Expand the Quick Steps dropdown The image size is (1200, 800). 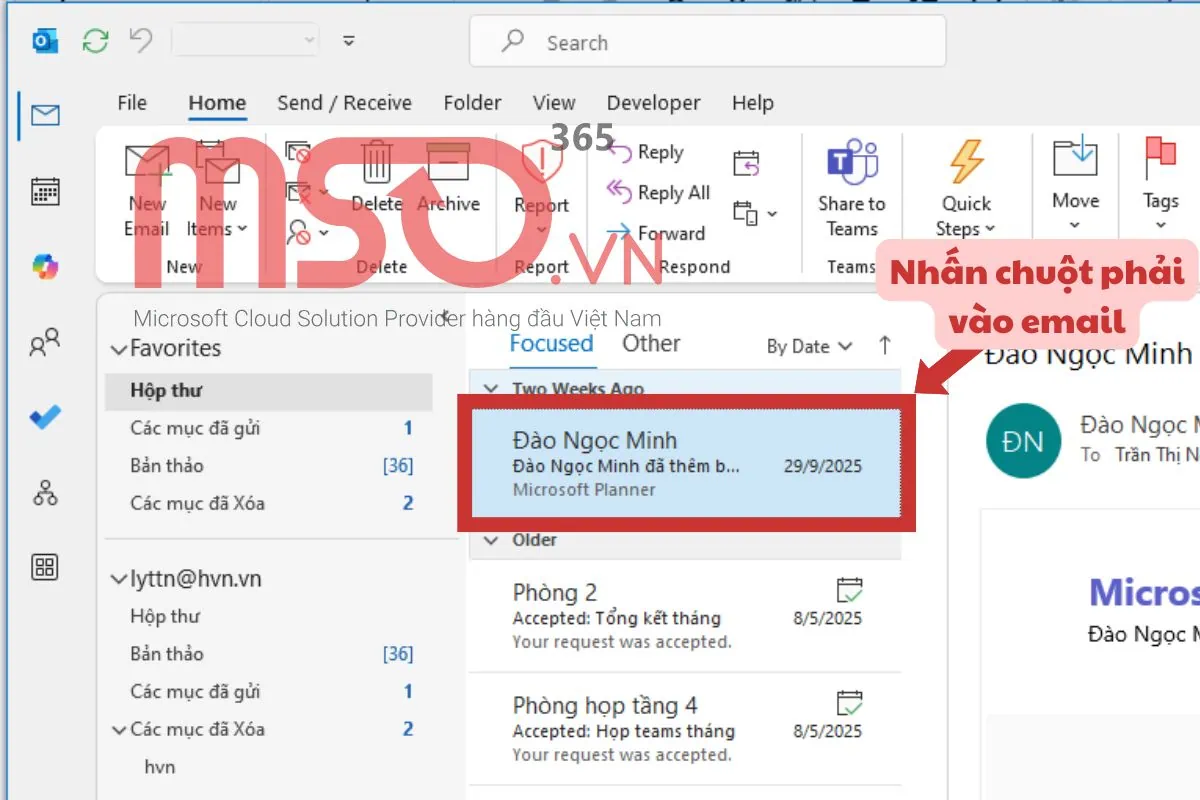966,229
